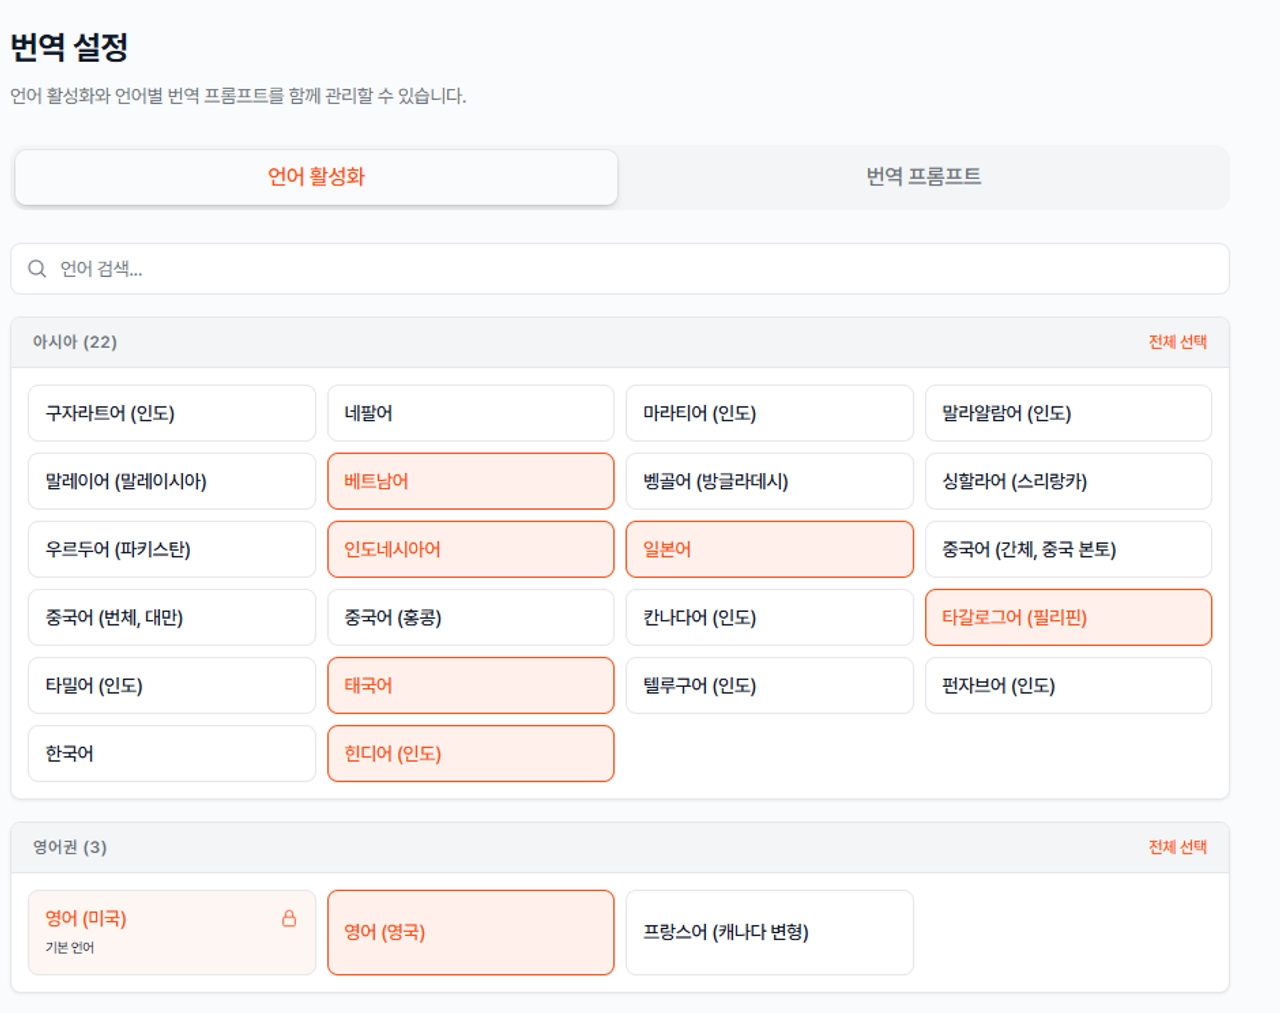Viewport: 1280px width, 1013px height.
Task: Toggle off the 태국어 language
Action: coord(470,685)
